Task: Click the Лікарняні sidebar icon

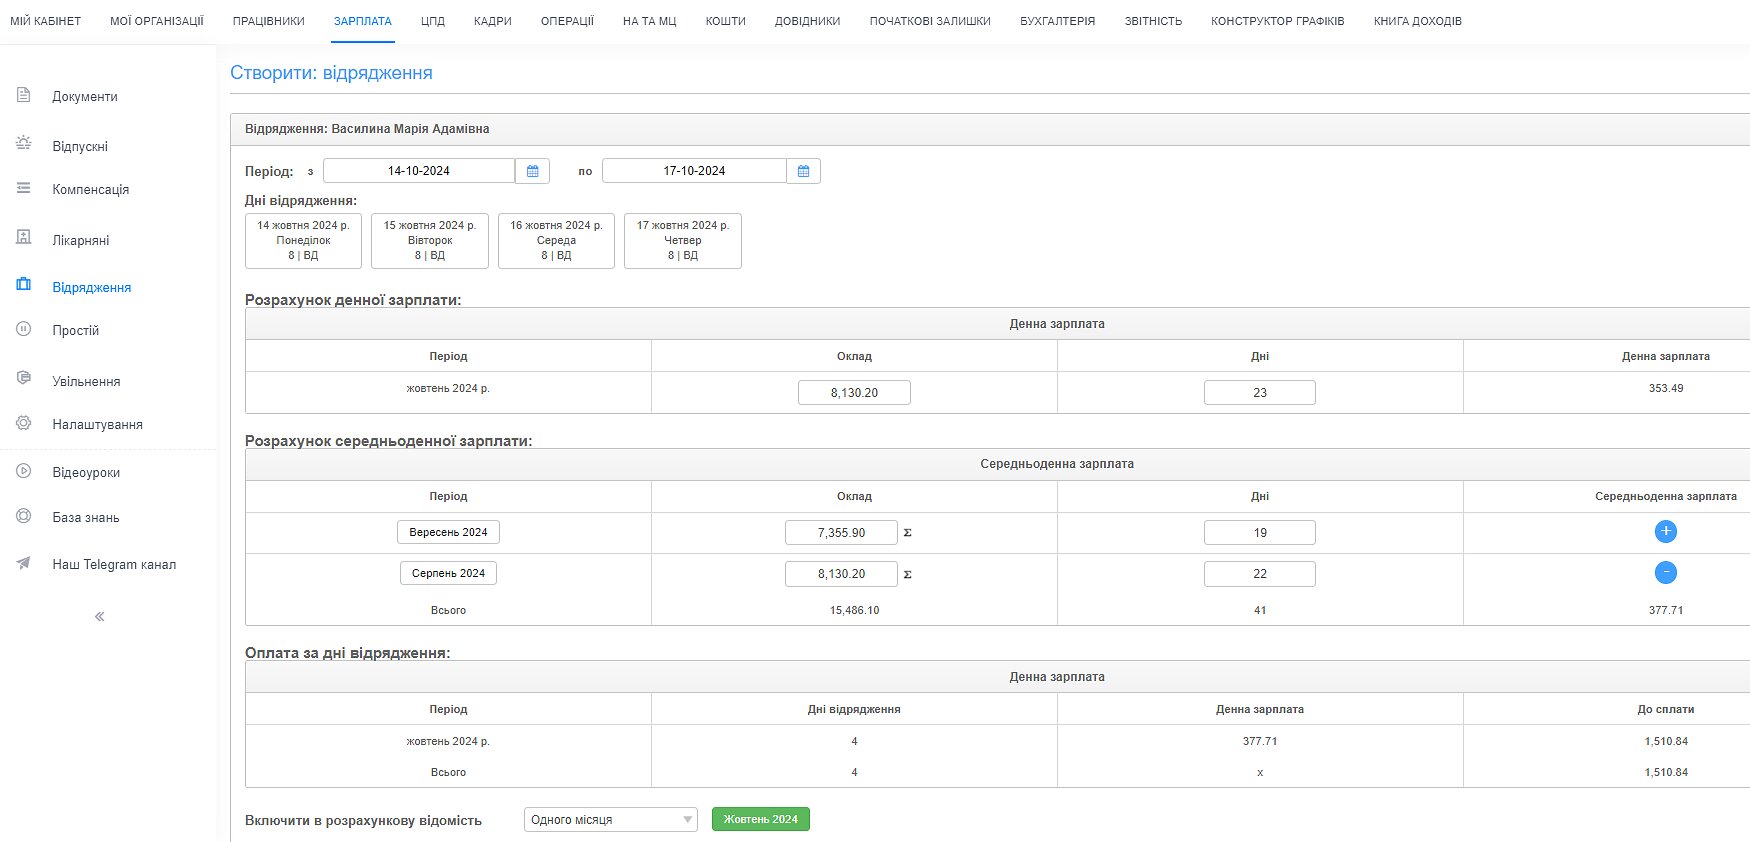Action: point(24,238)
